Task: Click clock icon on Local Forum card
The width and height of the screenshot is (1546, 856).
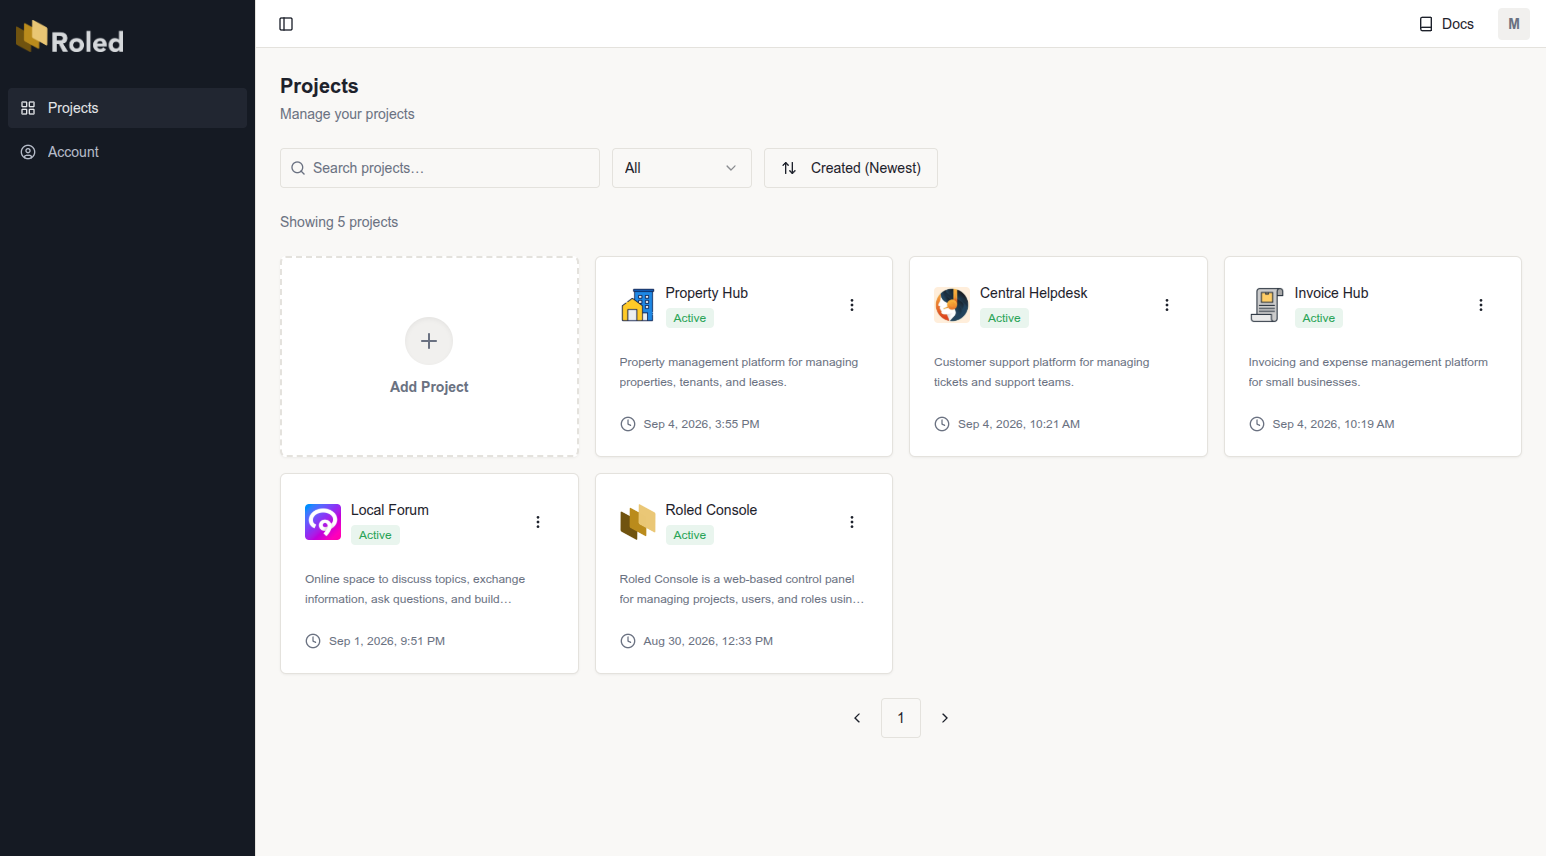Action: click(x=313, y=641)
